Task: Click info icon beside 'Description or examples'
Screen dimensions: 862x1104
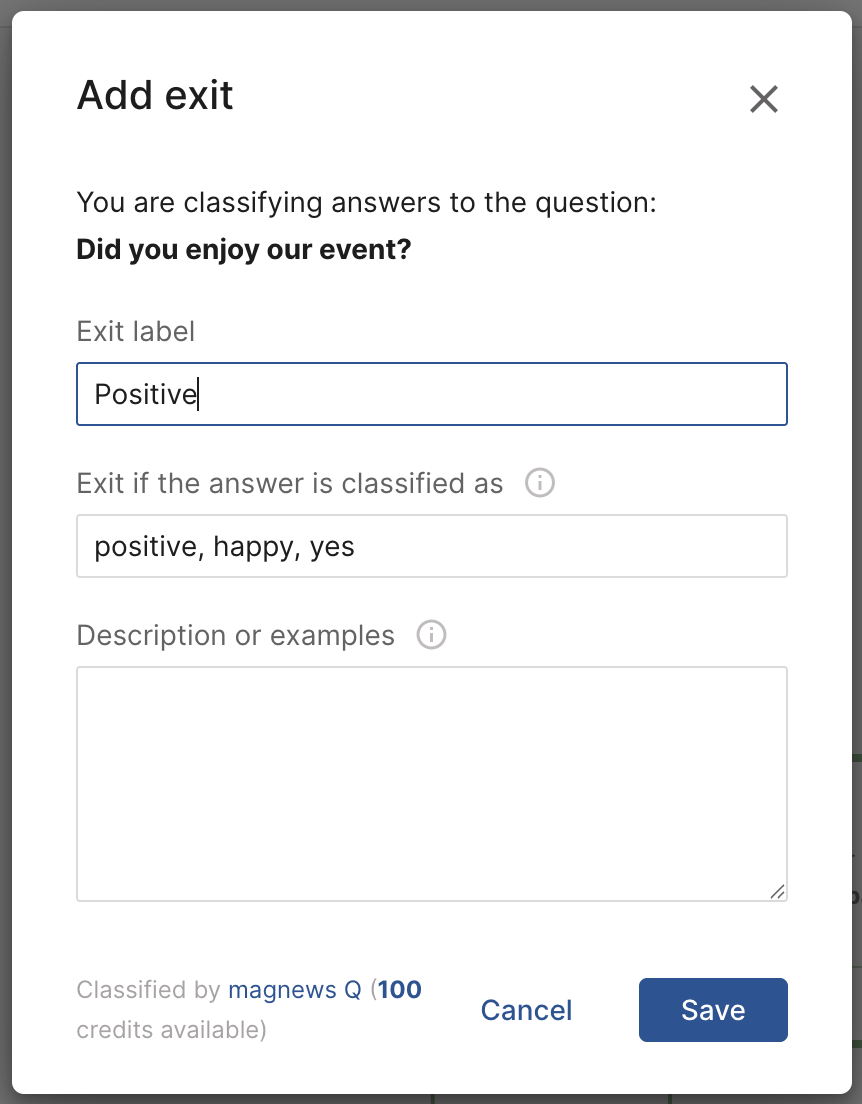Action: [x=431, y=636]
